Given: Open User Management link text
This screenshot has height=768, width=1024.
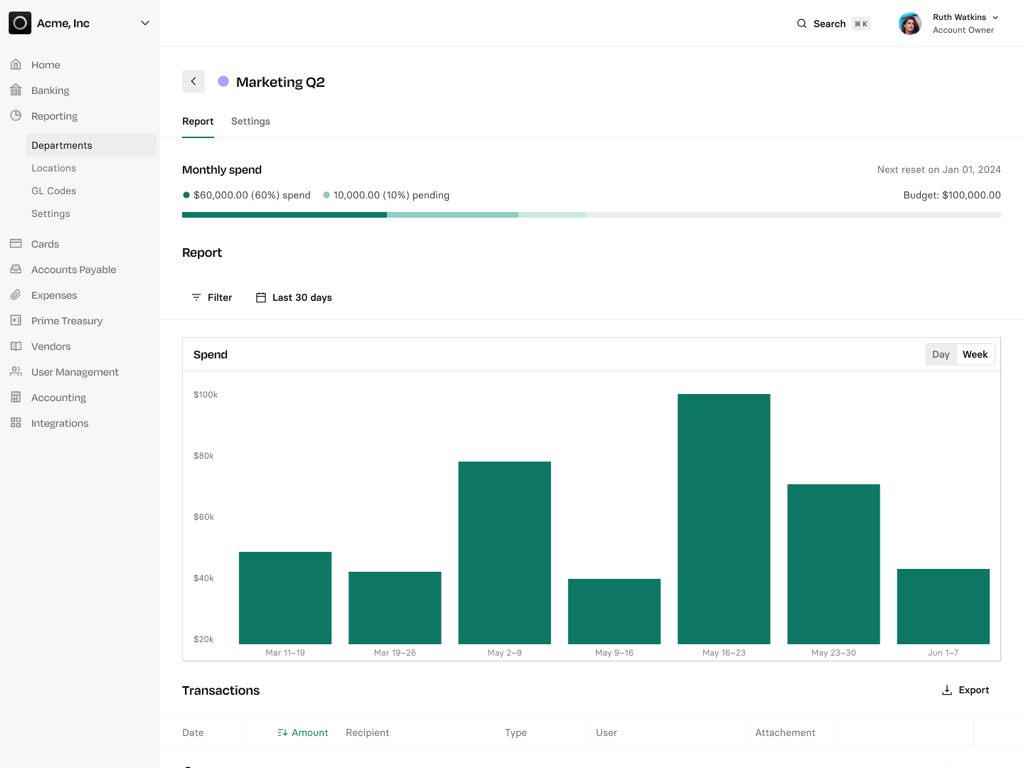Looking at the screenshot, I should pos(75,372).
